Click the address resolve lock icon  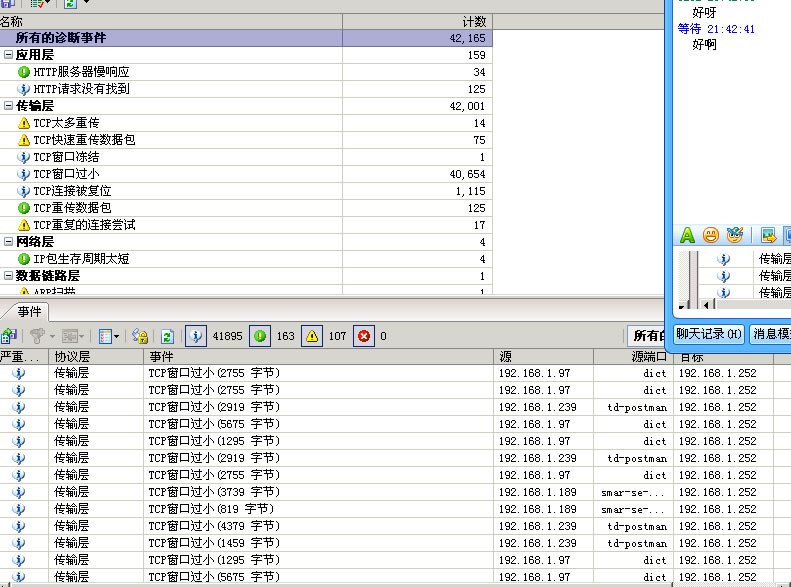coord(141,336)
